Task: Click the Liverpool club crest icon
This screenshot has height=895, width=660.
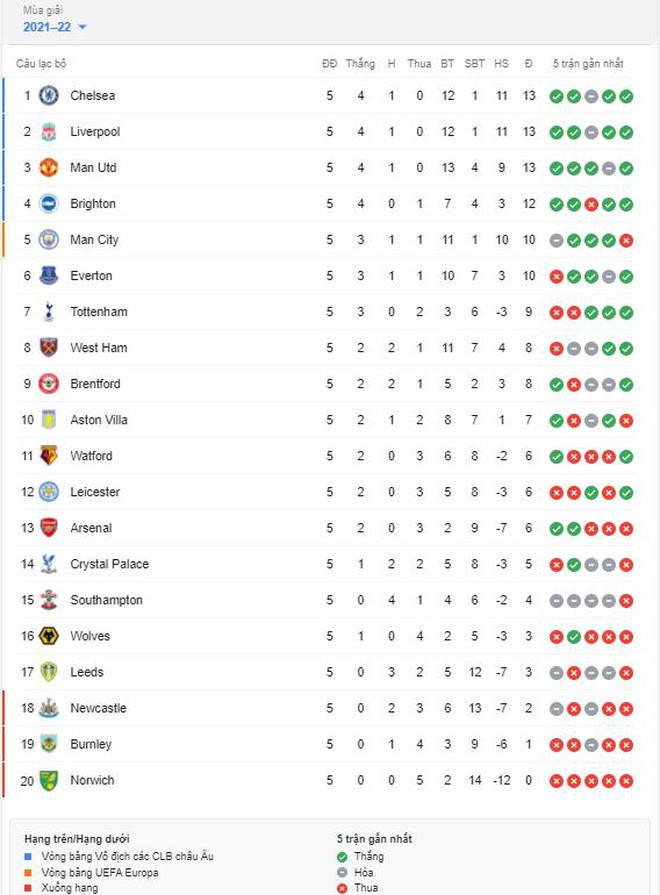Action: click(x=48, y=132)
